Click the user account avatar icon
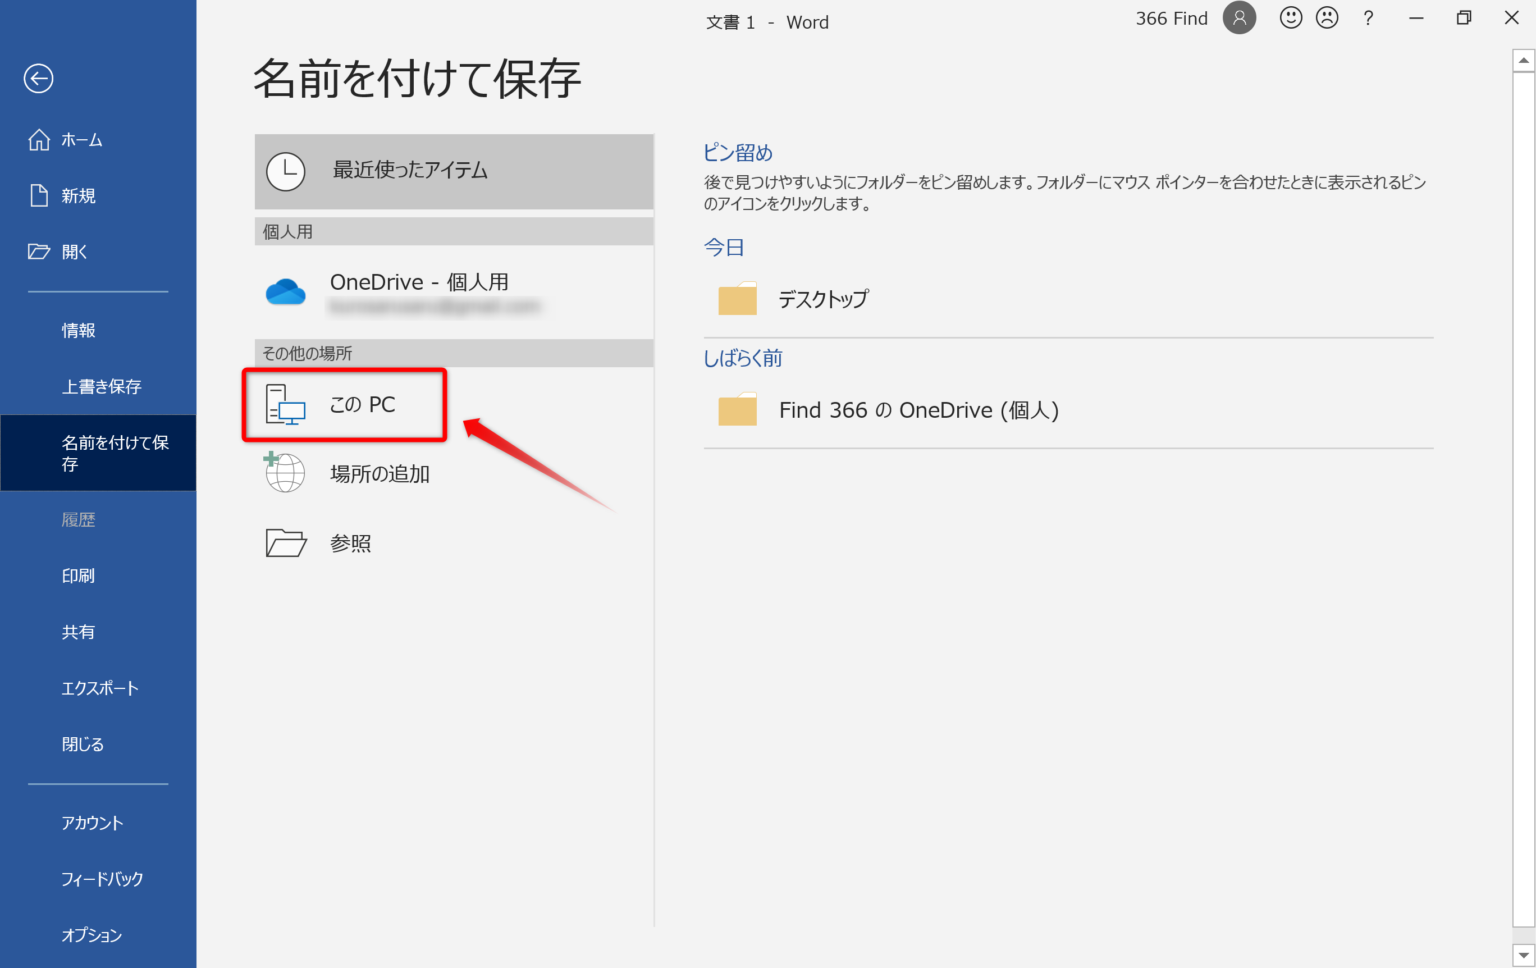Image resolution: width=1536 pixels, height=968 pixels. click(1240, 18)
